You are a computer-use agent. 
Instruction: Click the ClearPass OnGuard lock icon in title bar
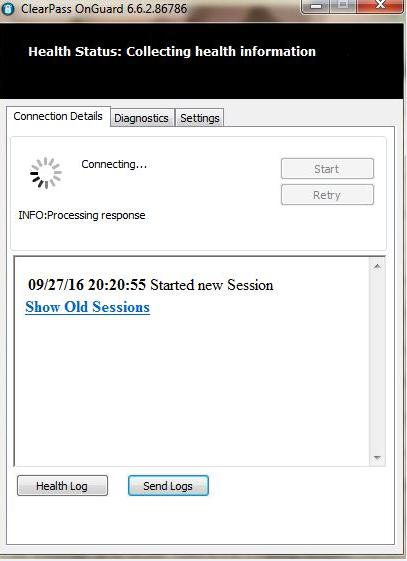(8, 9)
